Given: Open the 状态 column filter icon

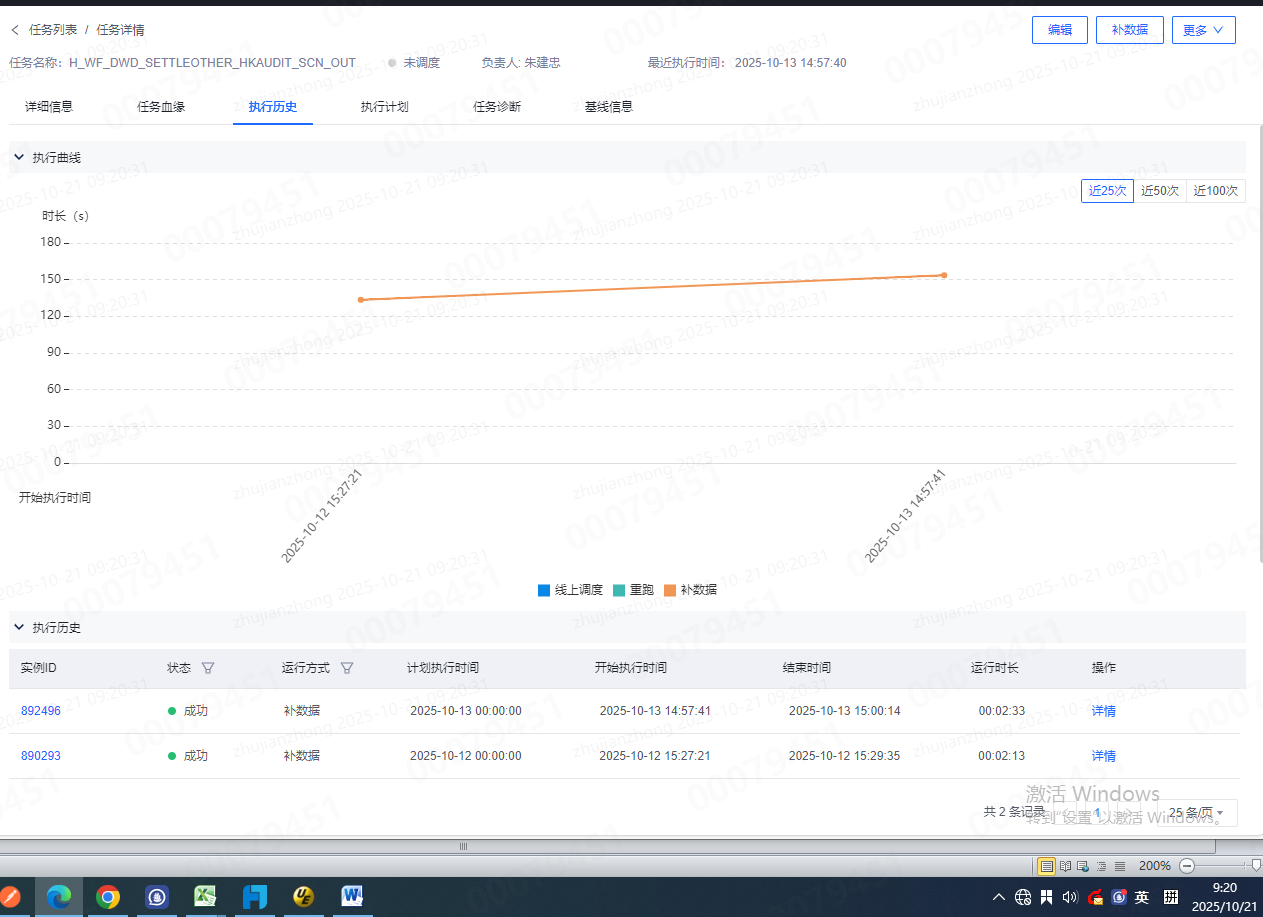Looking at the screenshot, I should 208,668.
